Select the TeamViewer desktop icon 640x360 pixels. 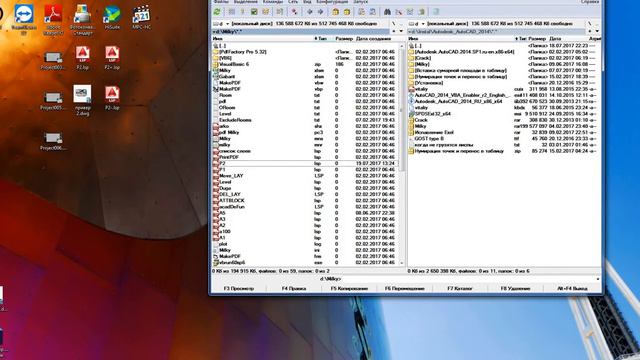coord(24,19)
